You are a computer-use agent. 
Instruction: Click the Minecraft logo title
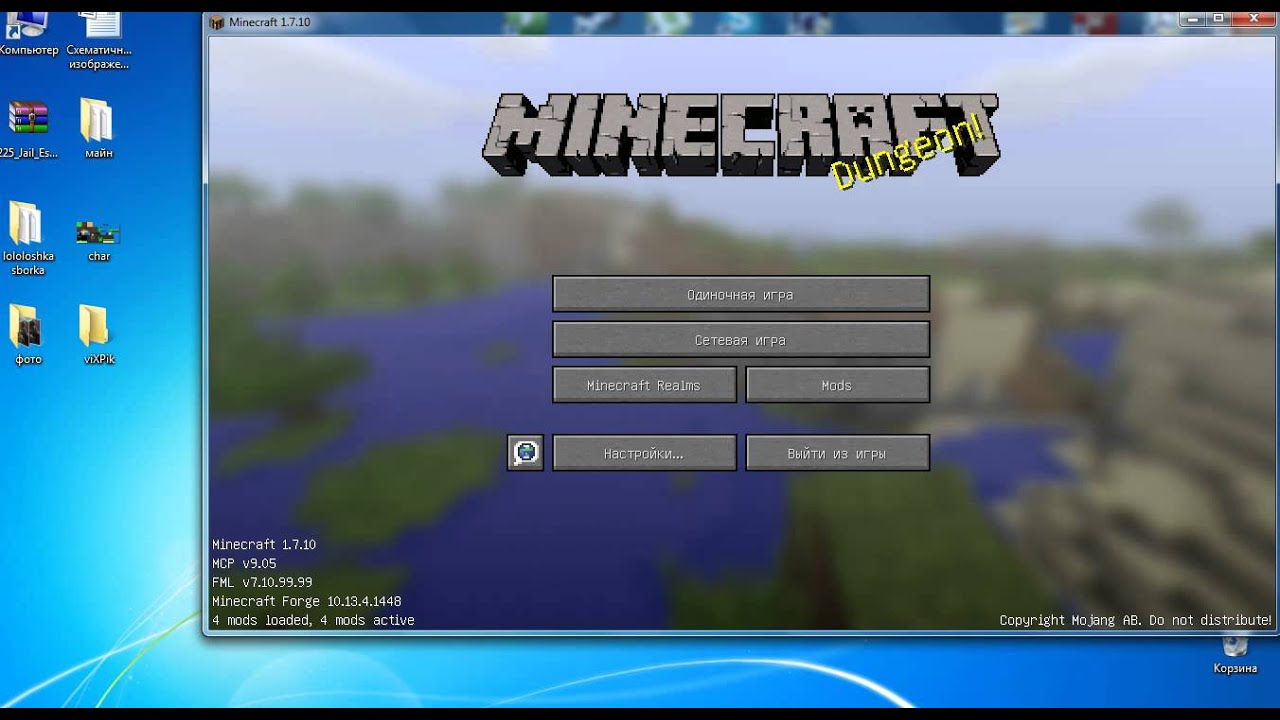[x=741, y=135]
